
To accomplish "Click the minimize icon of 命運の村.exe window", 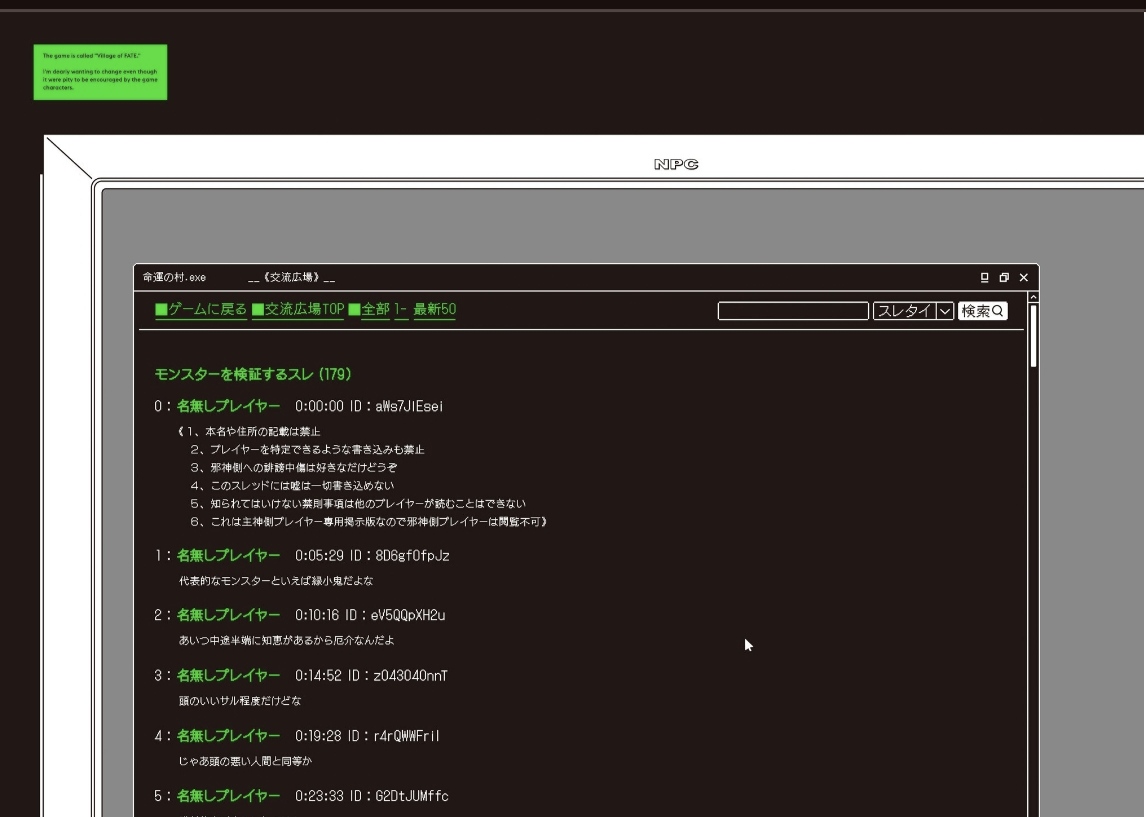I will [984, 278].
